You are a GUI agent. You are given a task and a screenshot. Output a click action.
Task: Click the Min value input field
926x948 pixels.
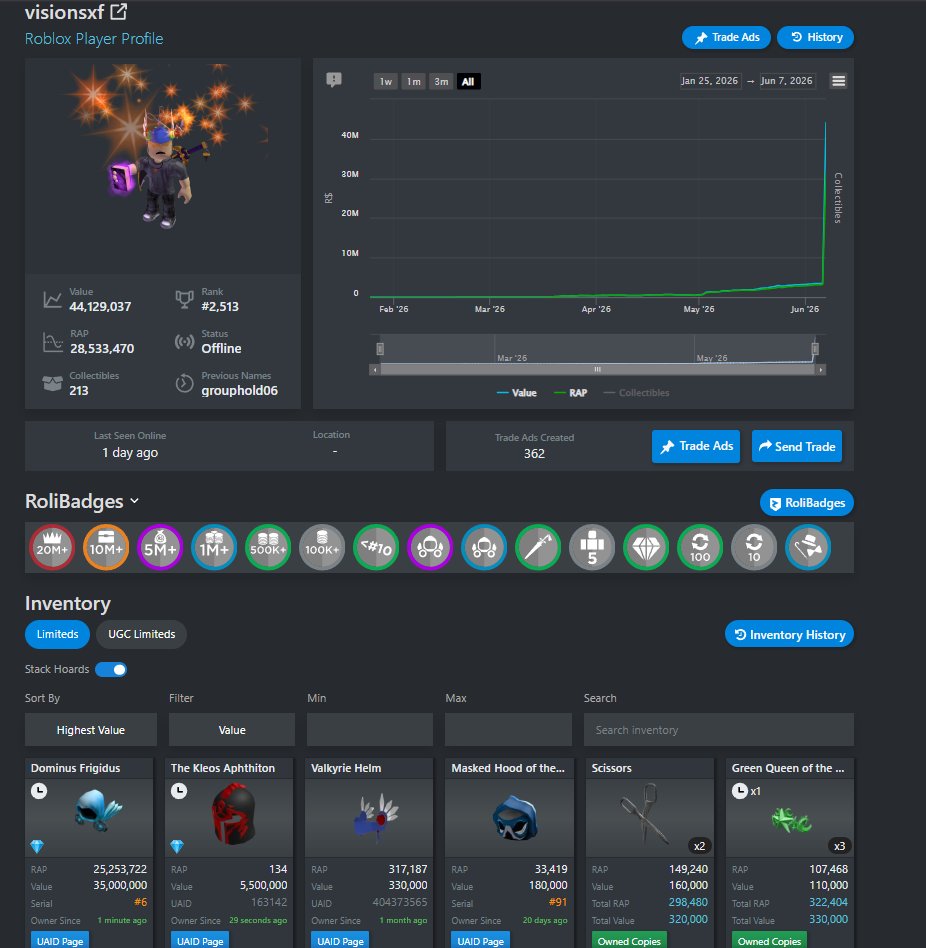tap(370, 730)
